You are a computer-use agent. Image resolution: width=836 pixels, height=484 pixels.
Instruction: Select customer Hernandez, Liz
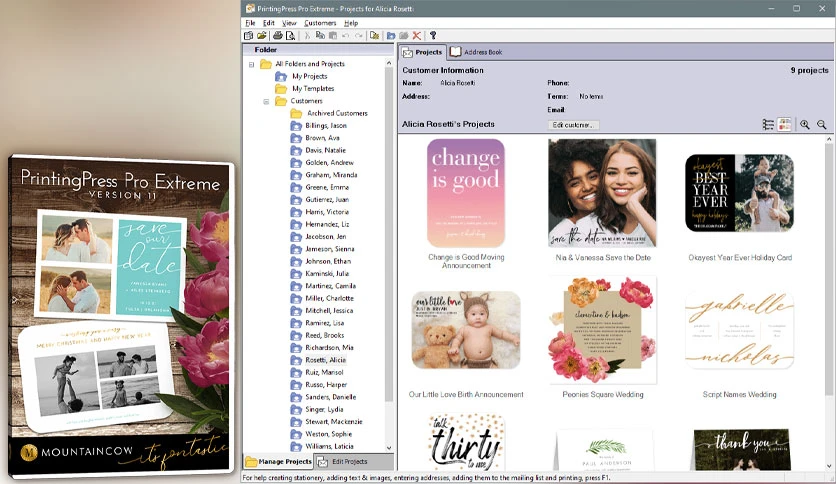tap(327, 224)
